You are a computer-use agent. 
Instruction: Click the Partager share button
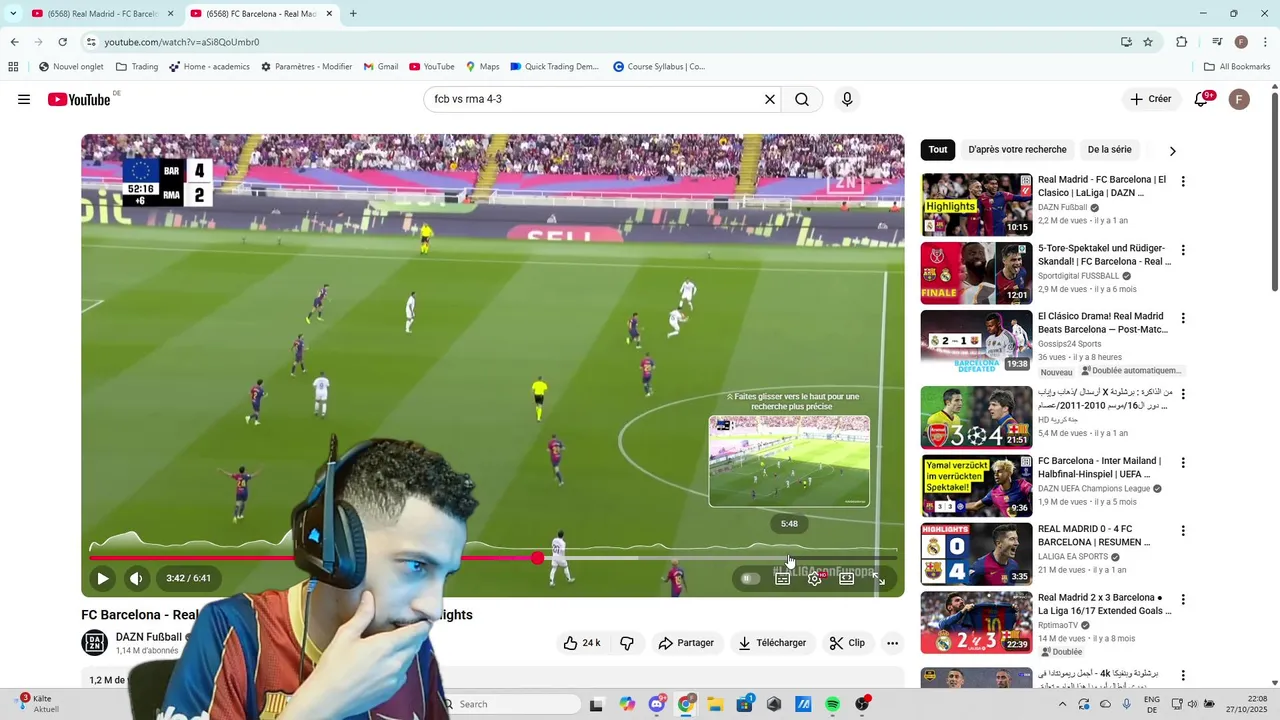[686, 643]
